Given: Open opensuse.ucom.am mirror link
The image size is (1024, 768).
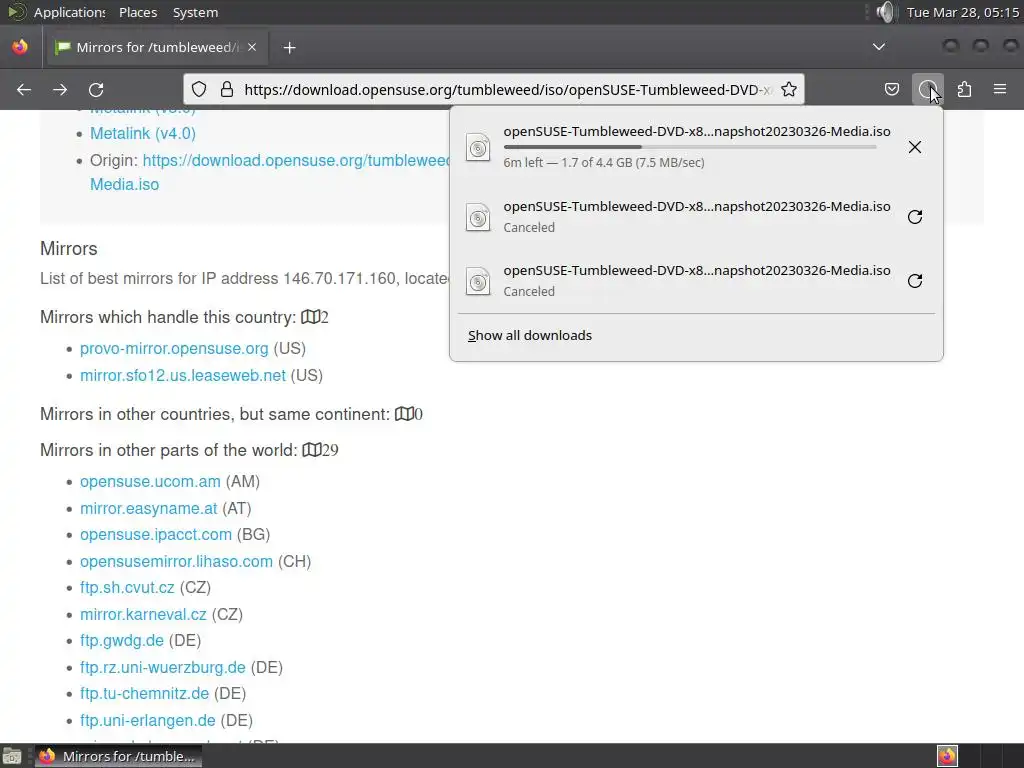Looking at the screenshot, I should pyautogui.click(x=150, y=481).
